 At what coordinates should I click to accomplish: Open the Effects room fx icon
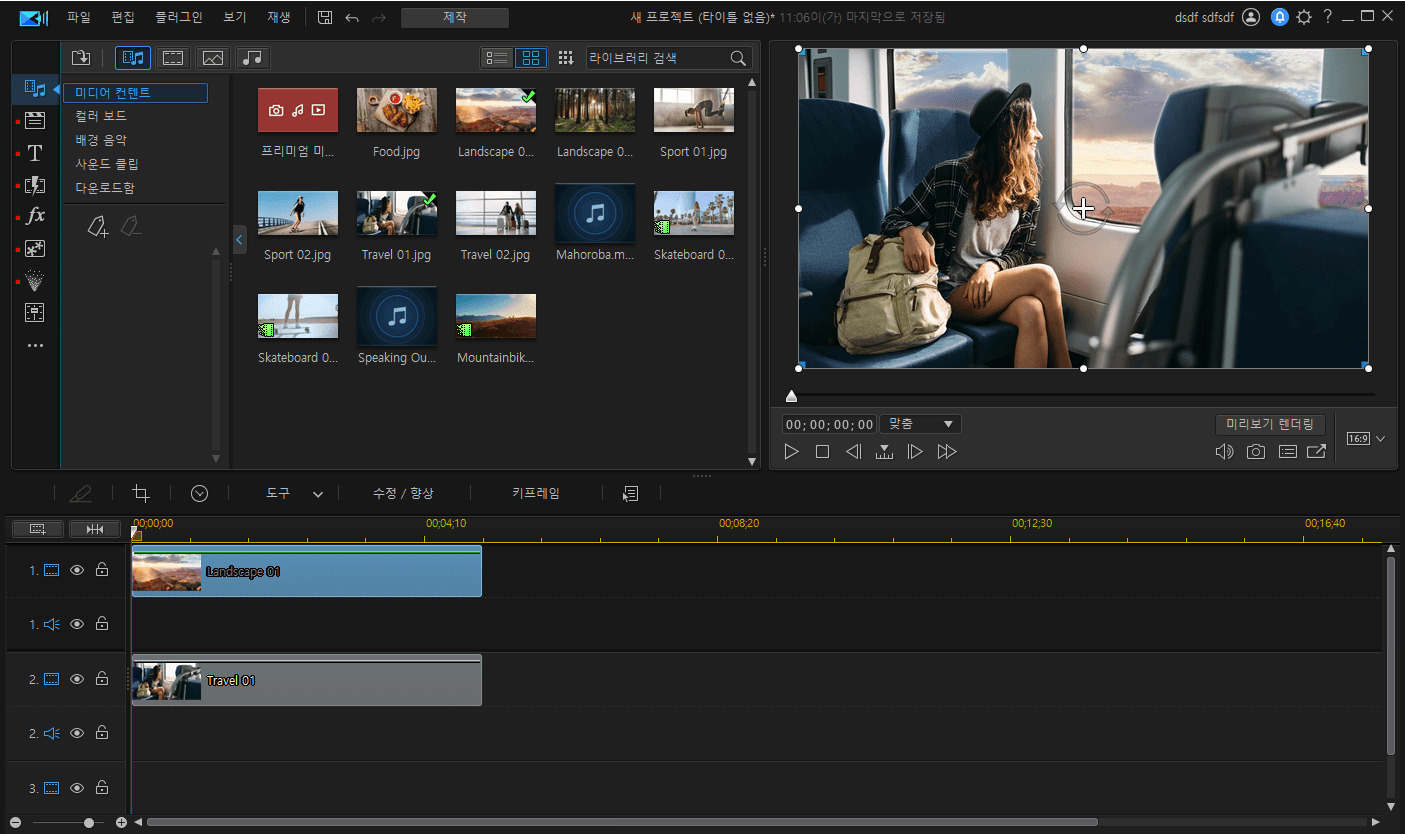[35, 216]
